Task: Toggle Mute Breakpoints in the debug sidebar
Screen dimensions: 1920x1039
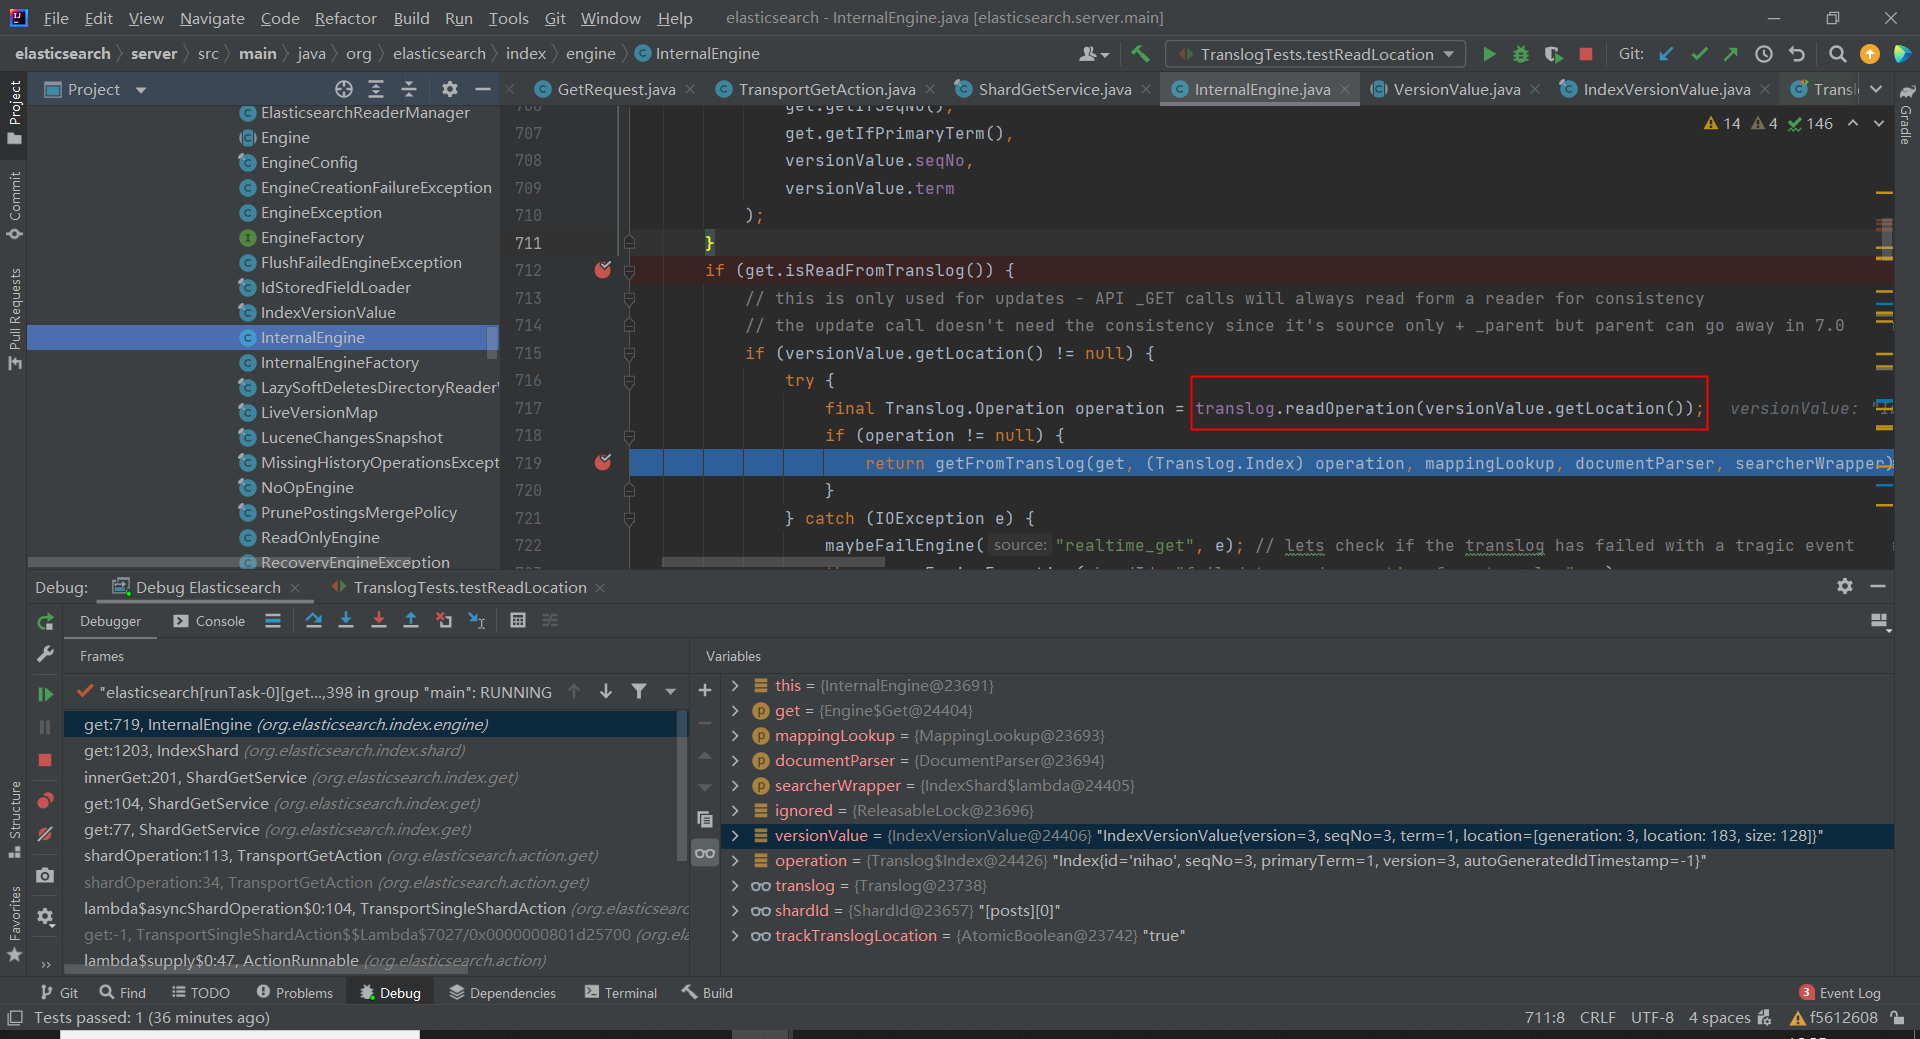Action: (x=45, y=834)
